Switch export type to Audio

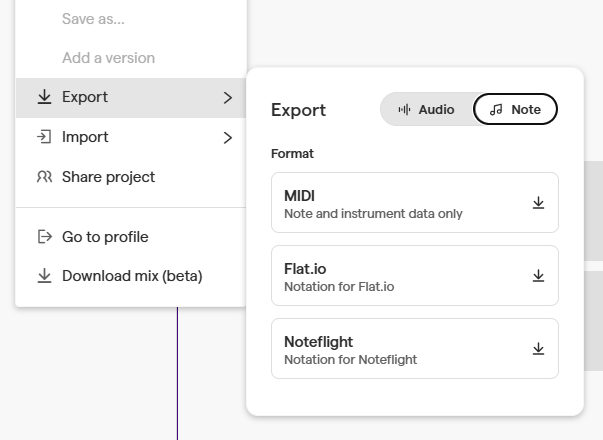pos(426,110)
